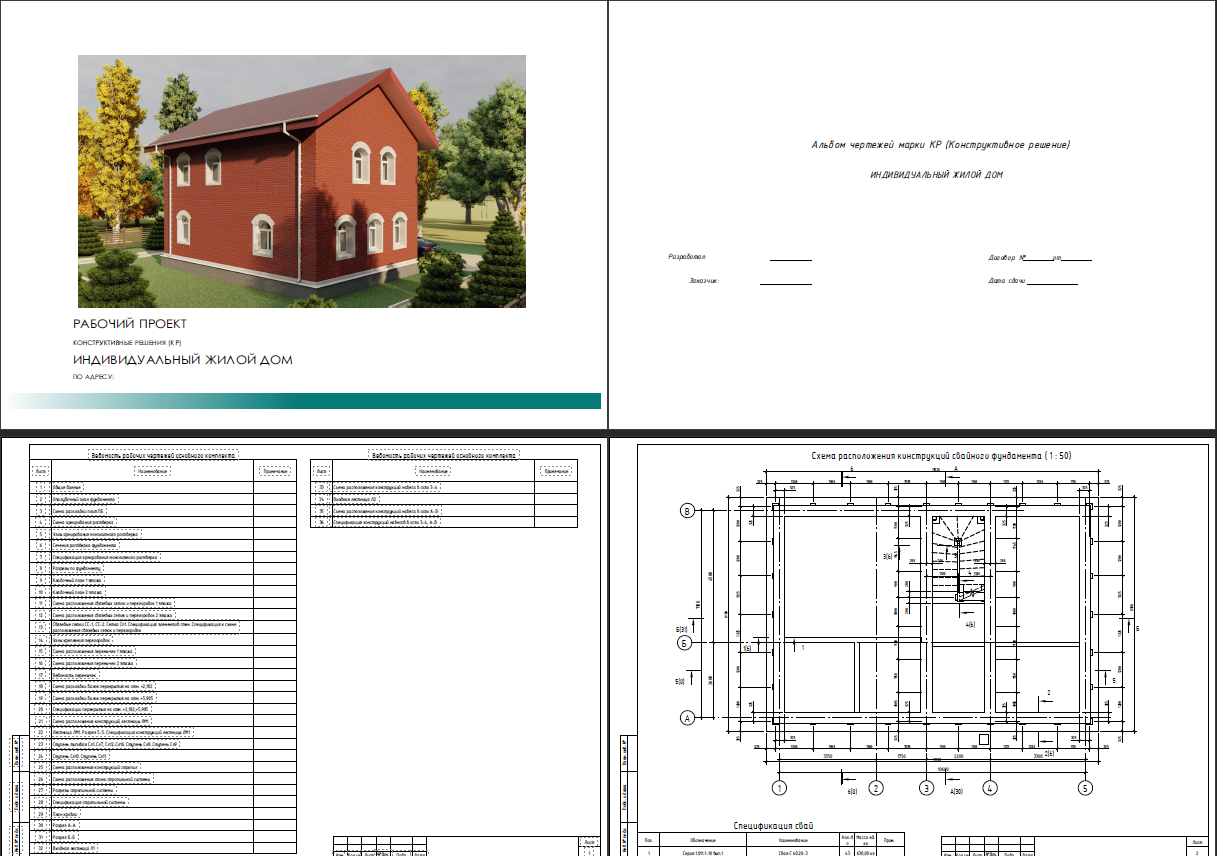Click row 9 'Кладочный план 1 этажа'
This screenshot has width=1217, height=856.
click(x=164, y=580)
